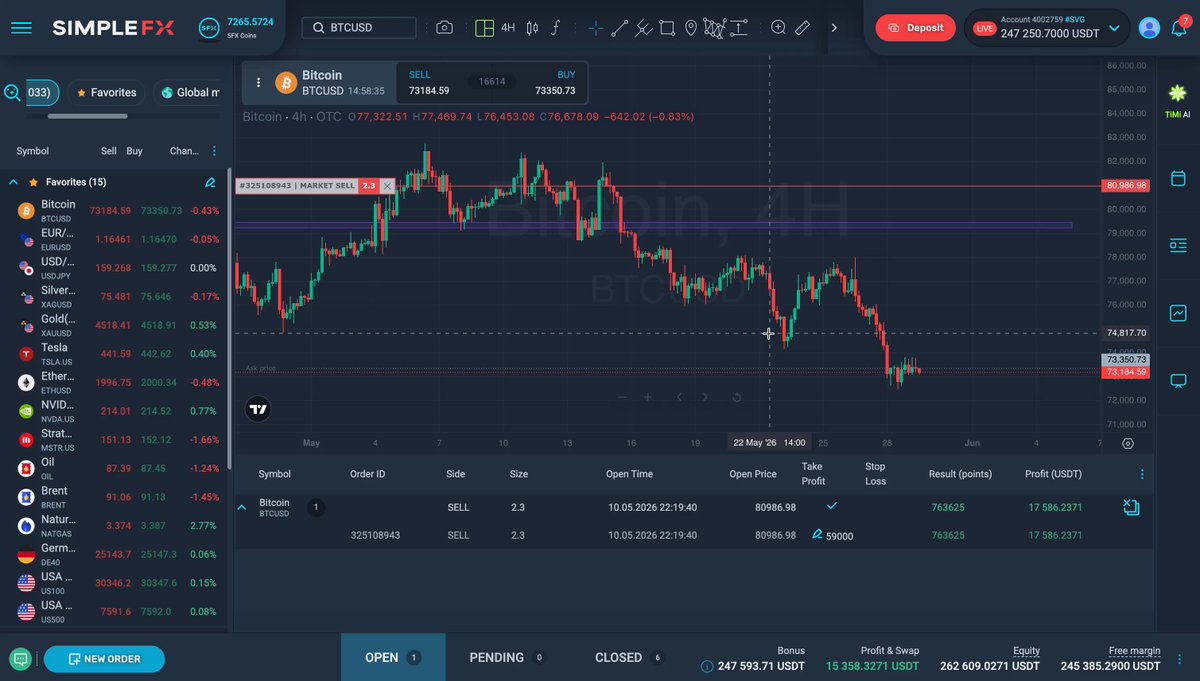Image resolution: width=1200 pixels, height=681 pixels.
Task: Reset chart view with circular arrow
Action: 737,397
